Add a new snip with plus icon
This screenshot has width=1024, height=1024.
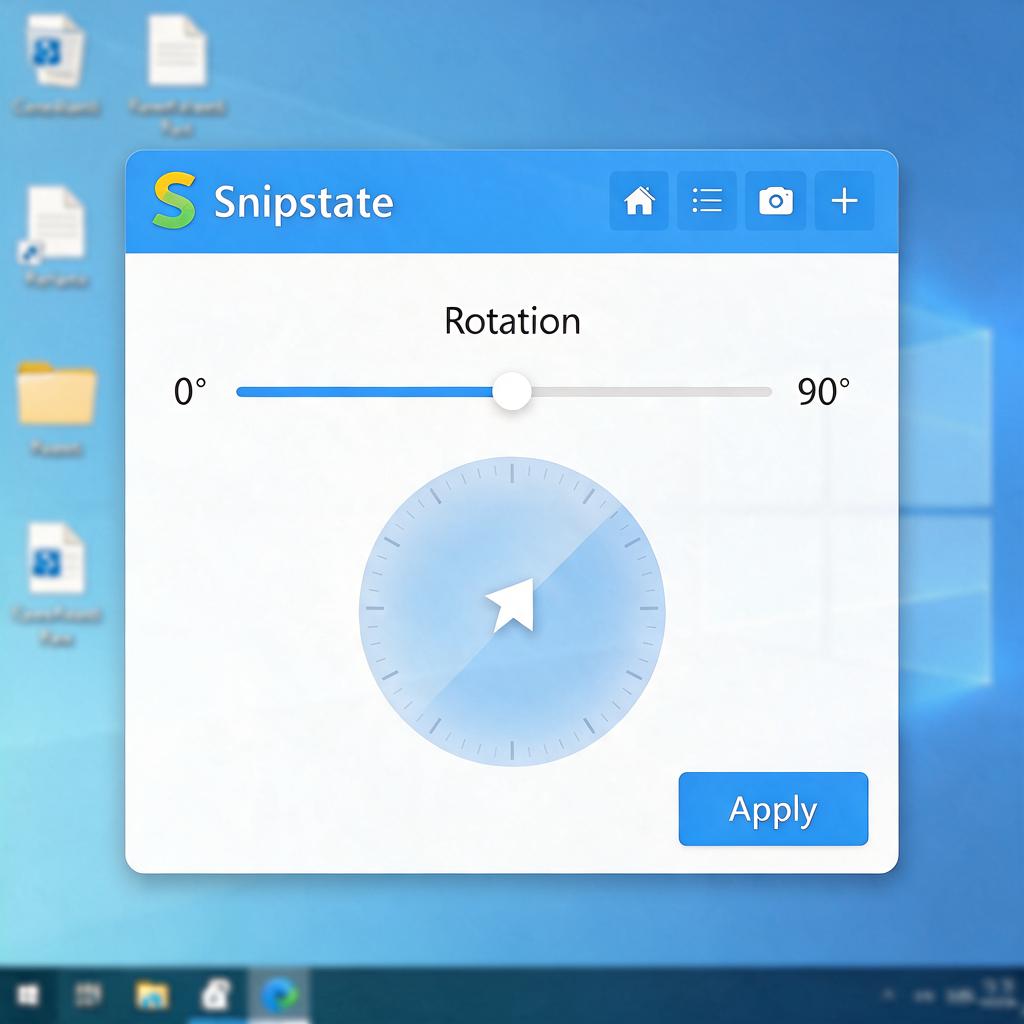pos(844,200)
